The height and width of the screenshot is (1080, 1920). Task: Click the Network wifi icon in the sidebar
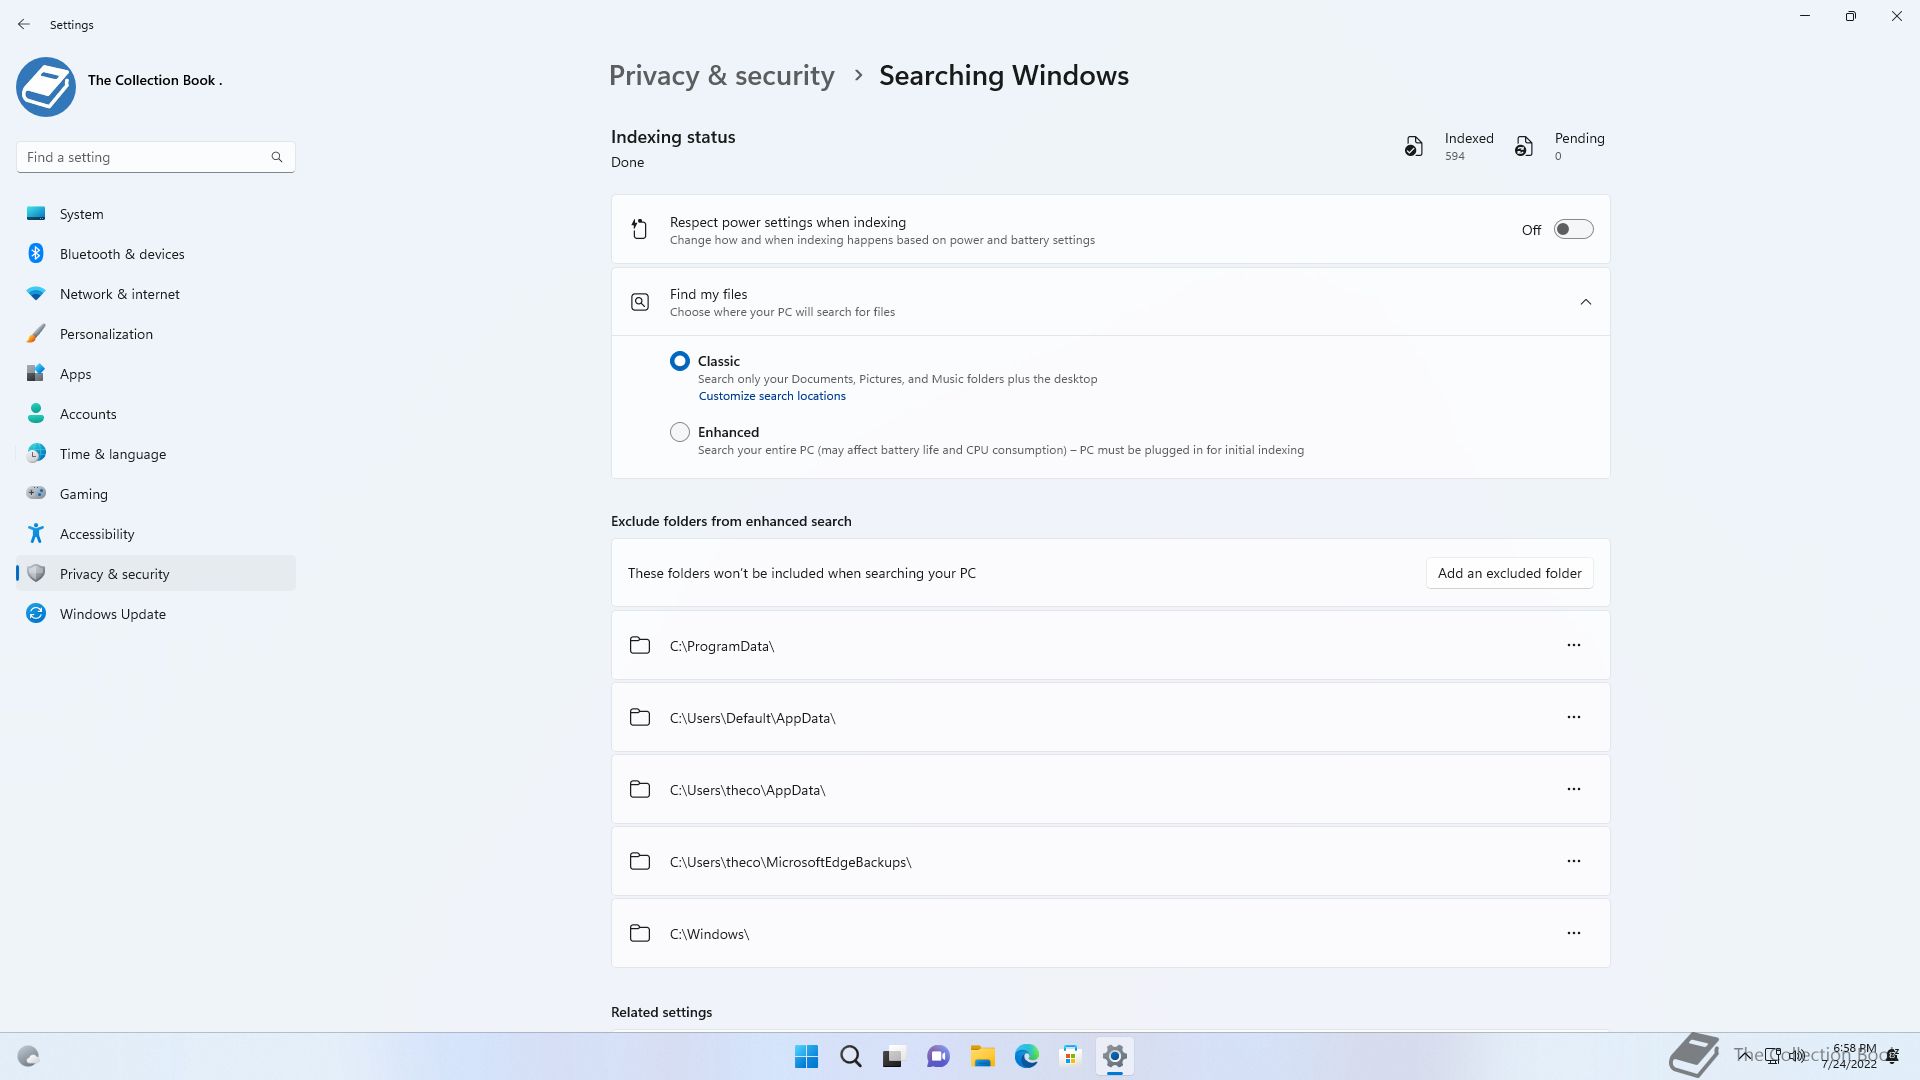click(x=36, y=293)
